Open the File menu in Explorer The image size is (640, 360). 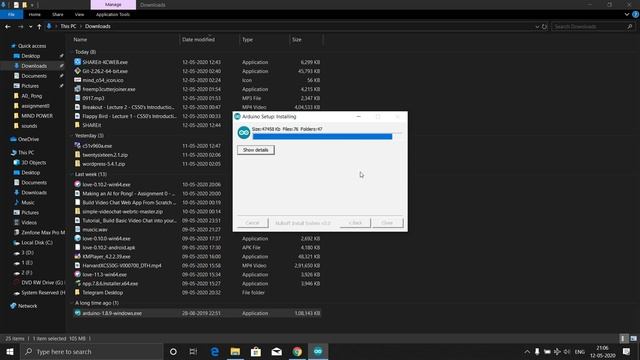[x=11, y=14]
